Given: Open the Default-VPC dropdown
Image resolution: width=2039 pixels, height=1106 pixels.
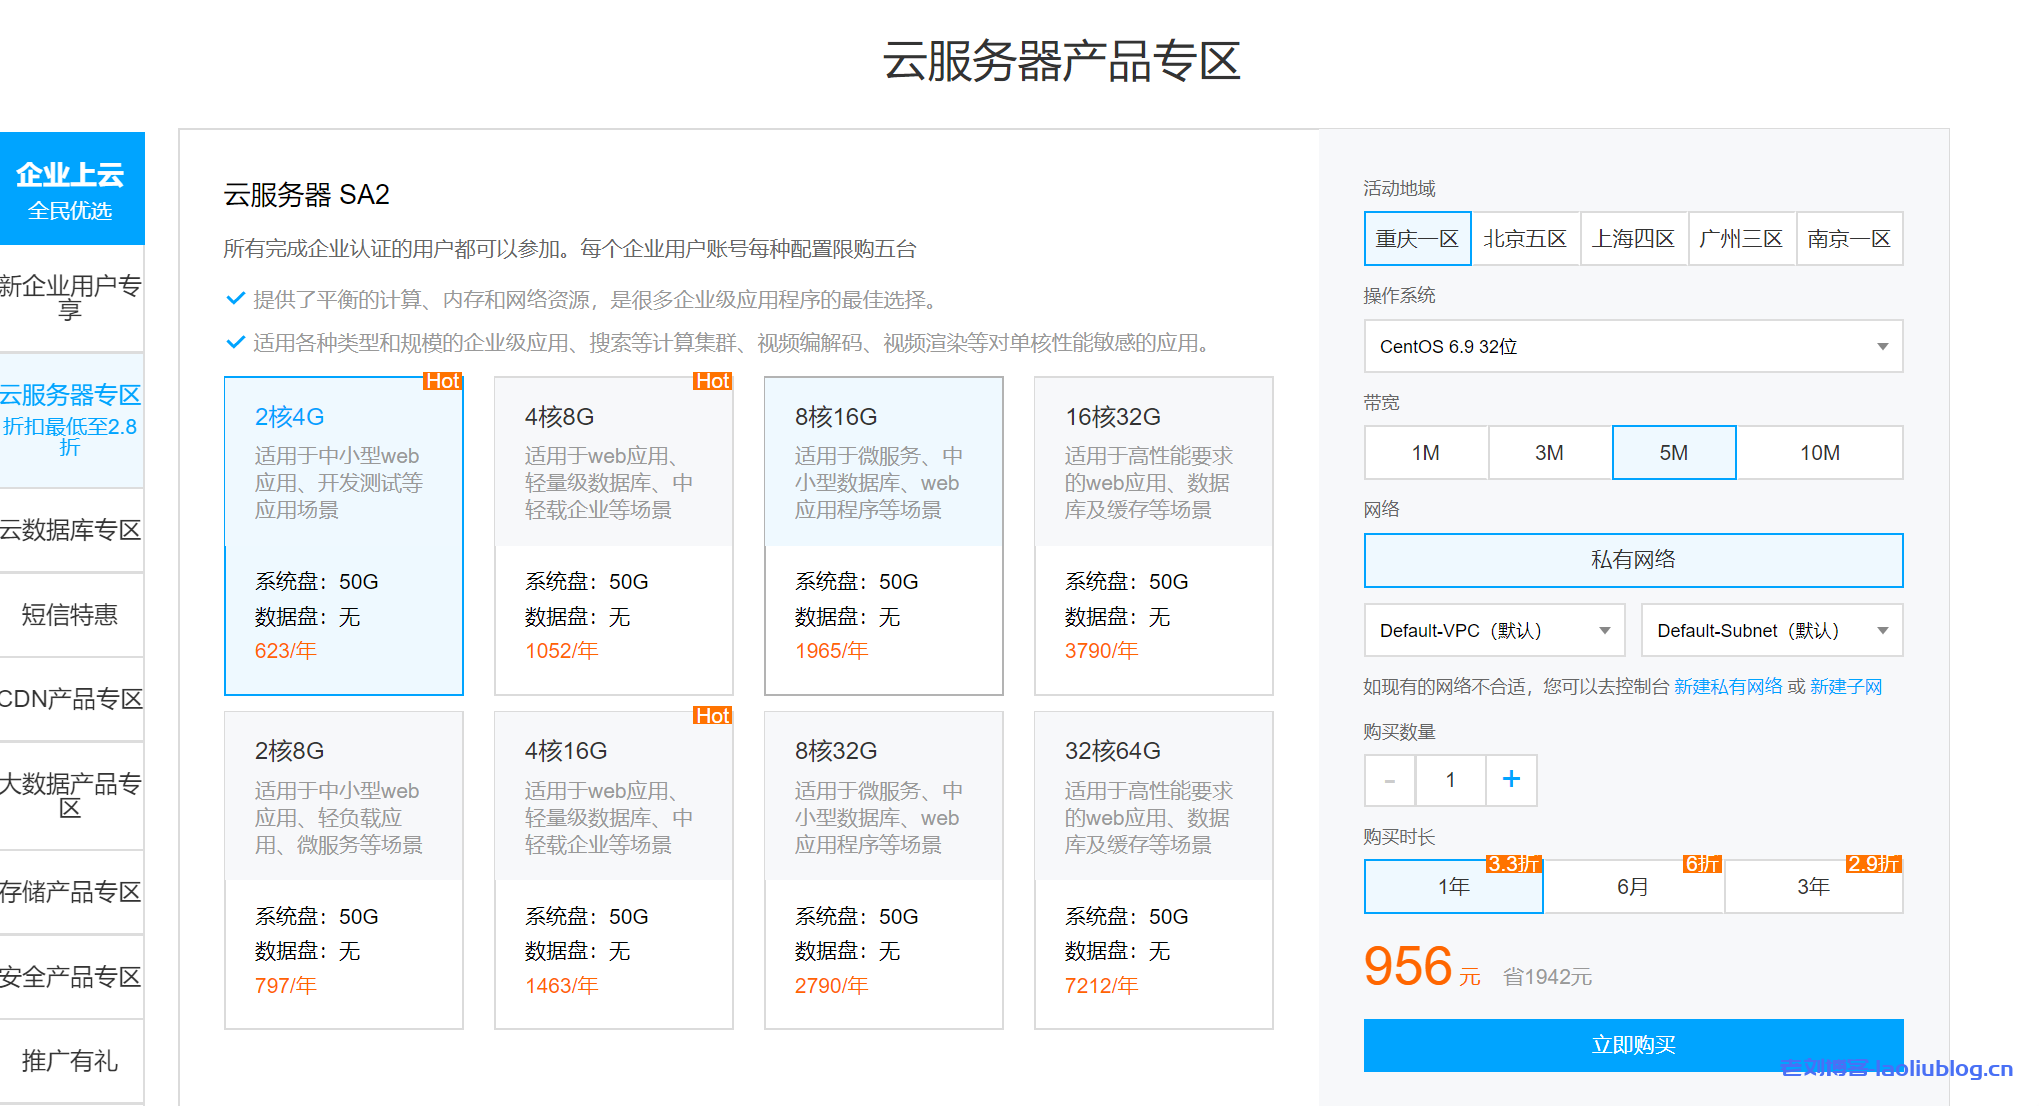Looking at the screenshot, I should (x=1493, y=630).
